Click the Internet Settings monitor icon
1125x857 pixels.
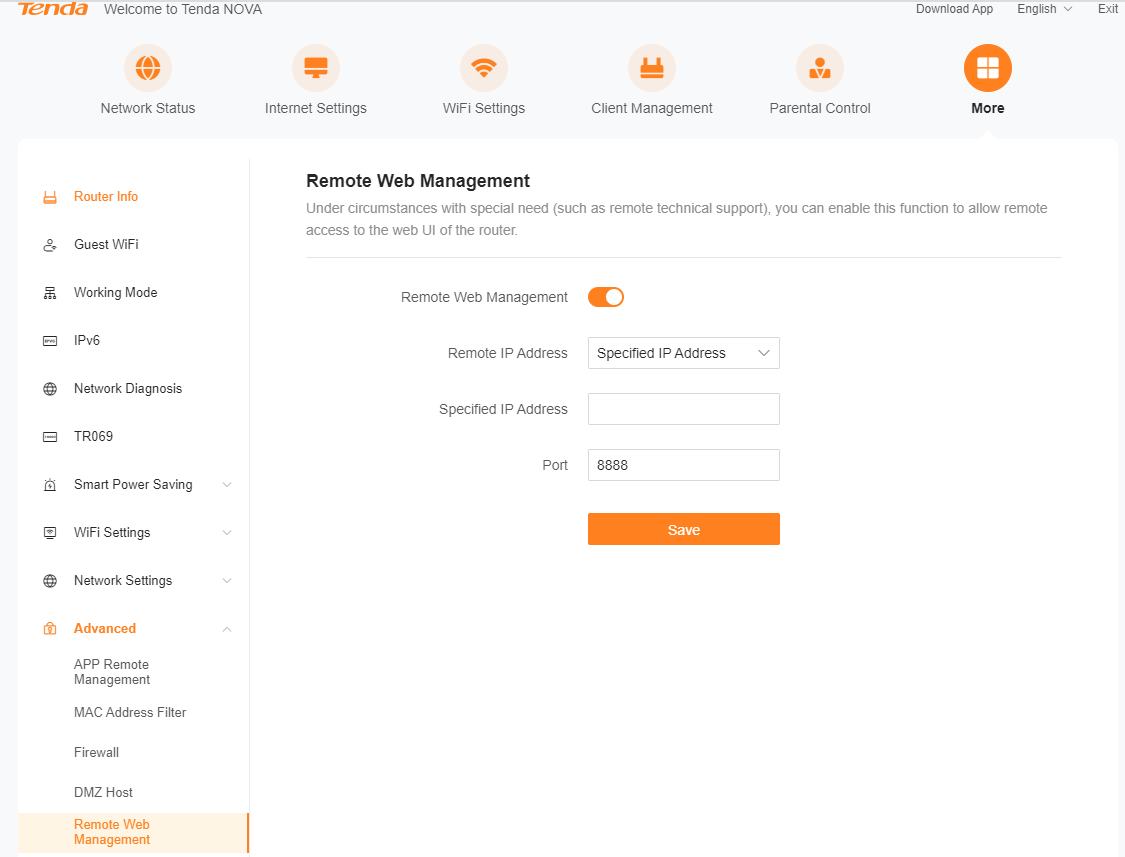316,68
